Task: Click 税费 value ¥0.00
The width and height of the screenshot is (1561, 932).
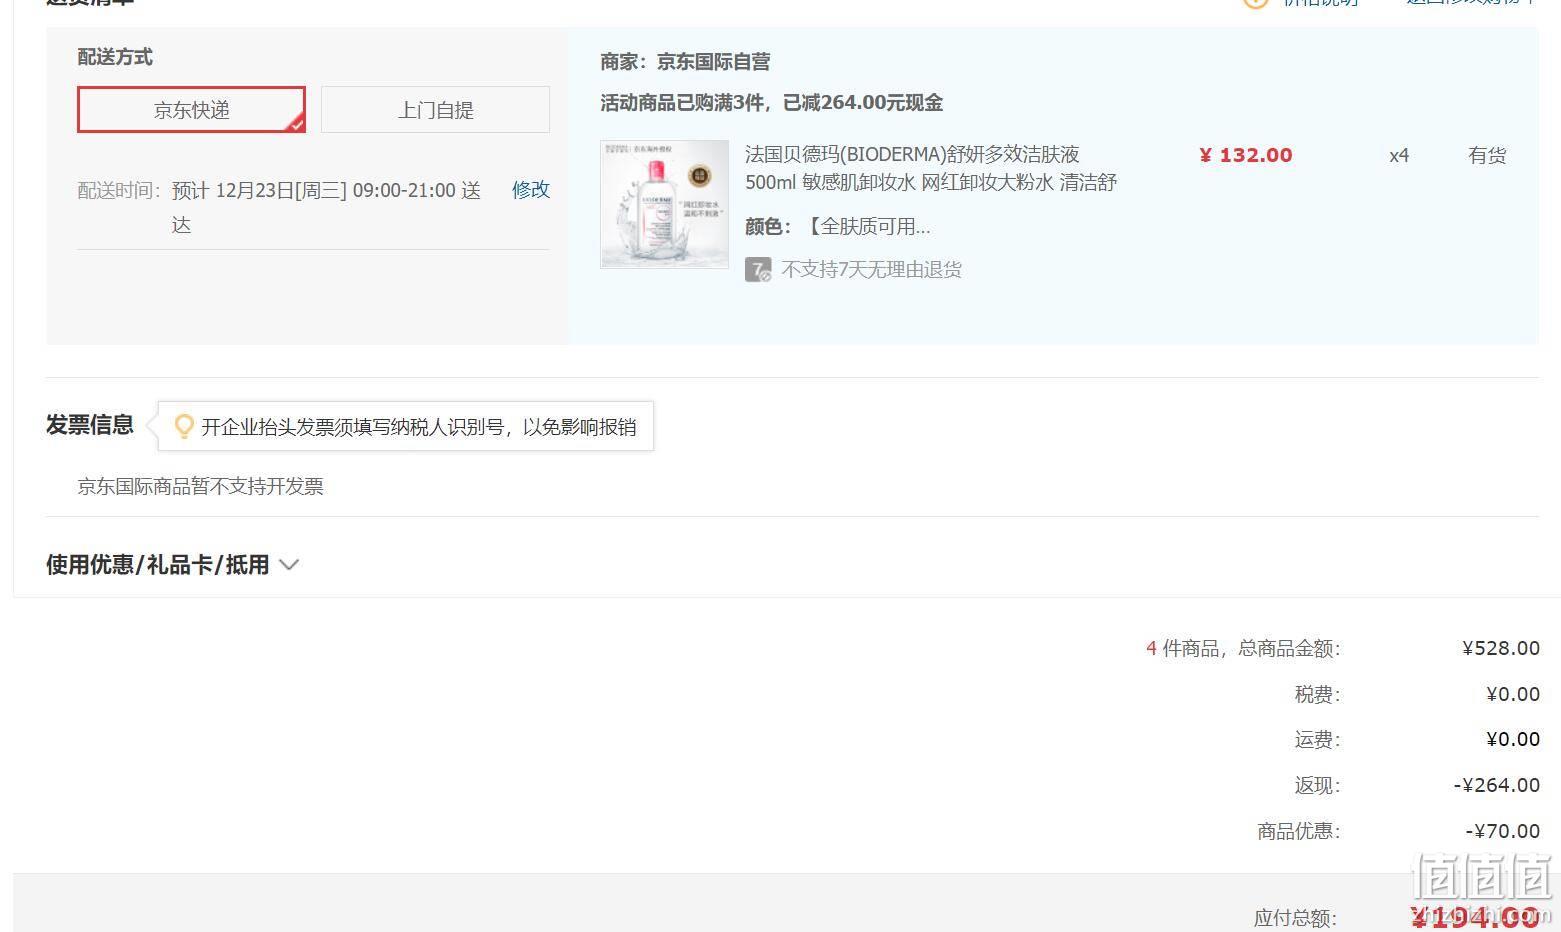Action: (x=1513, y=694)
